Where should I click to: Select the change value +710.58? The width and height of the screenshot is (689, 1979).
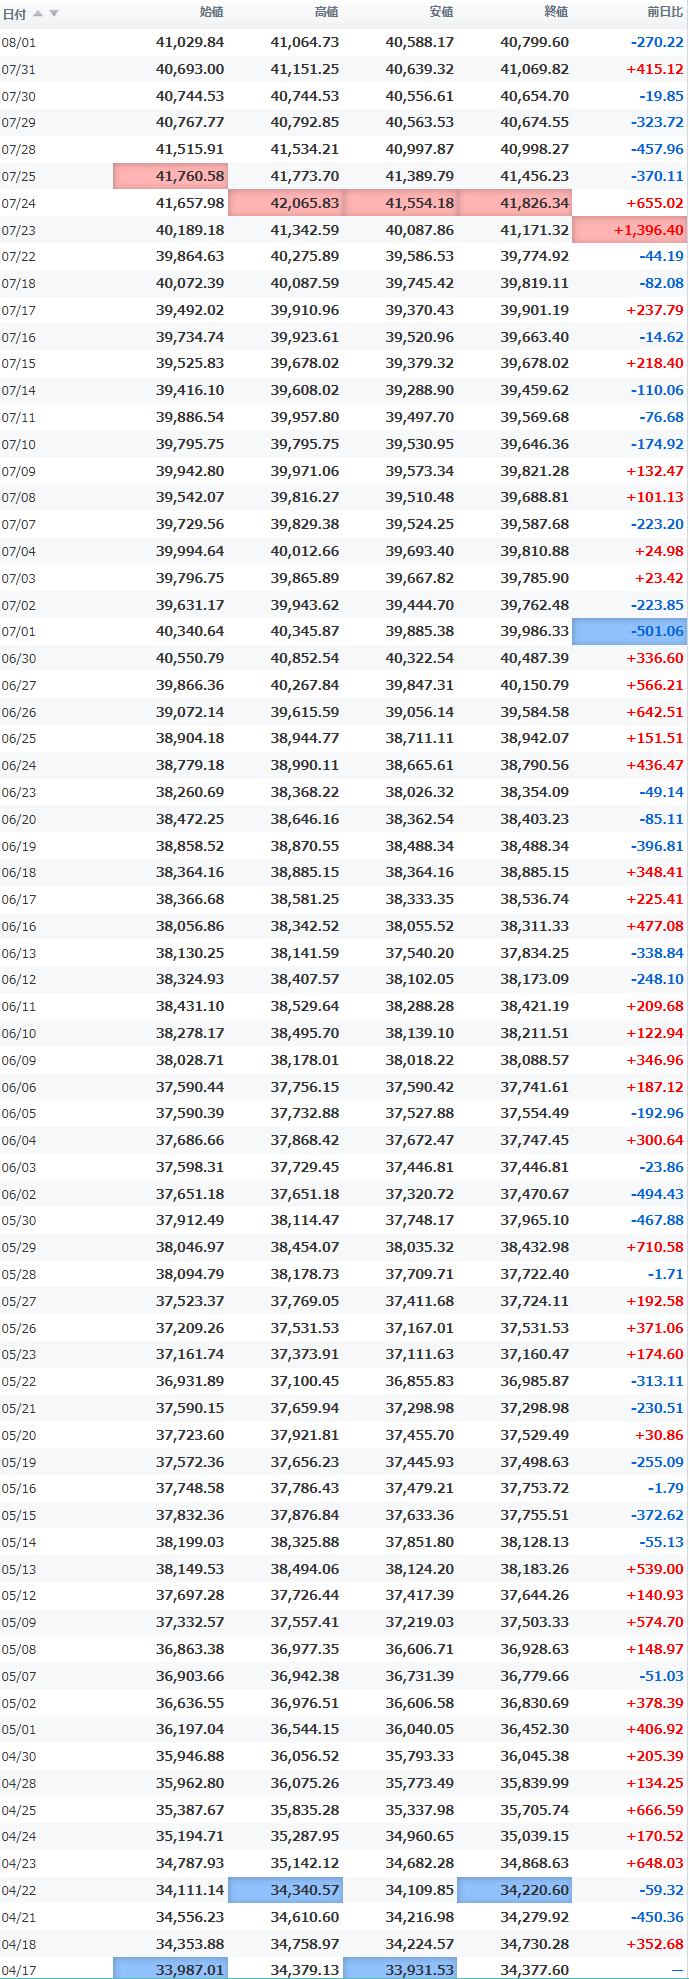655,1248
